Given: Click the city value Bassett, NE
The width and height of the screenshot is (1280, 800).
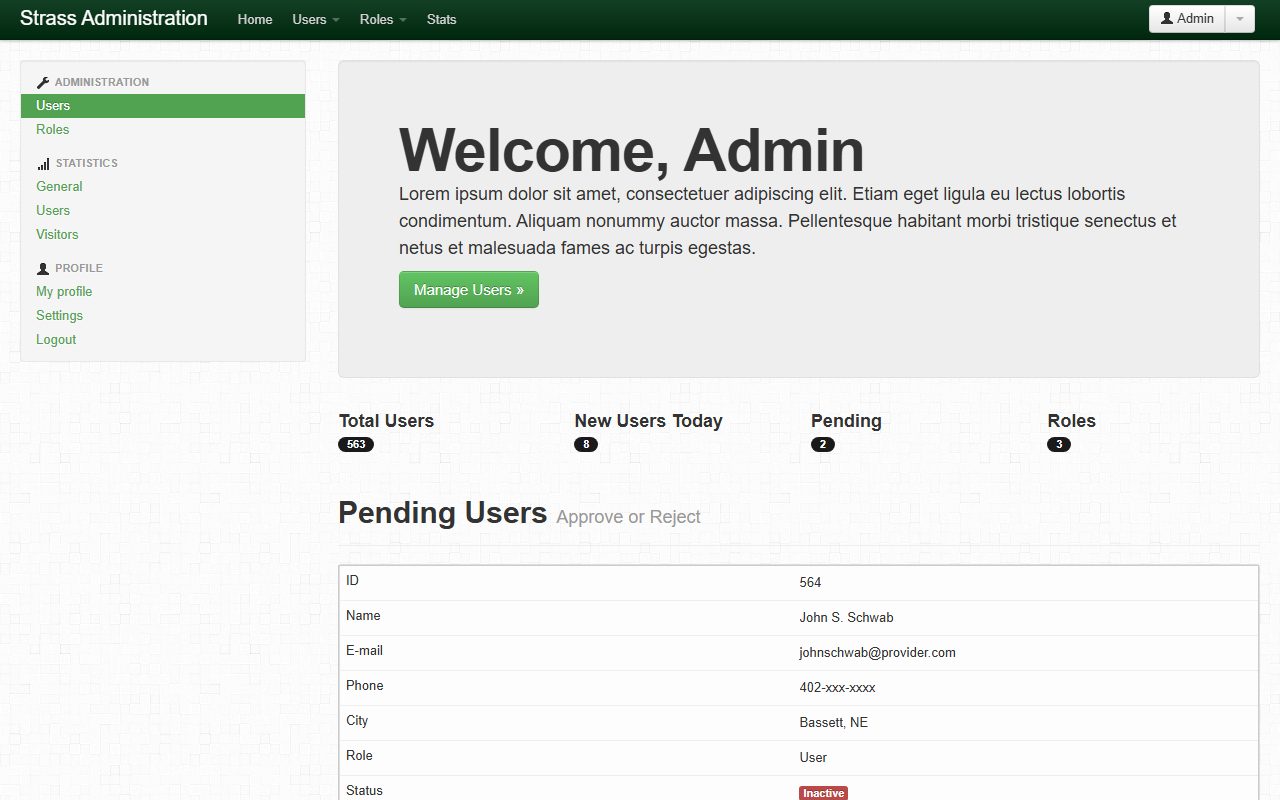Looking at the screenshot, I should coord(833,723).
